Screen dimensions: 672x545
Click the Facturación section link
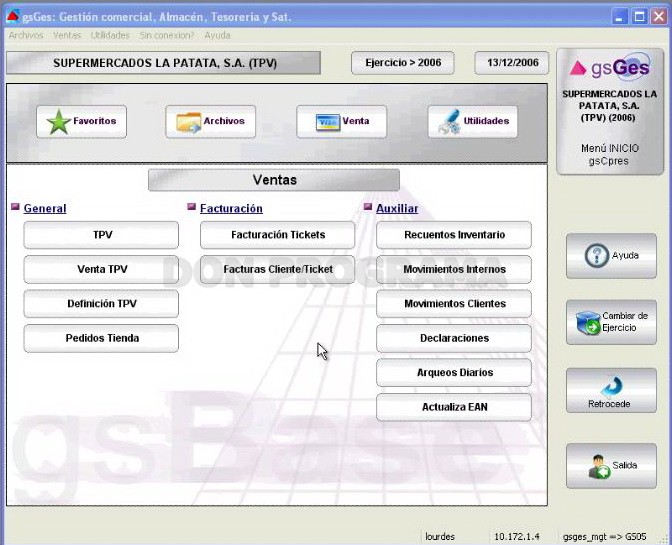point(231,208)
